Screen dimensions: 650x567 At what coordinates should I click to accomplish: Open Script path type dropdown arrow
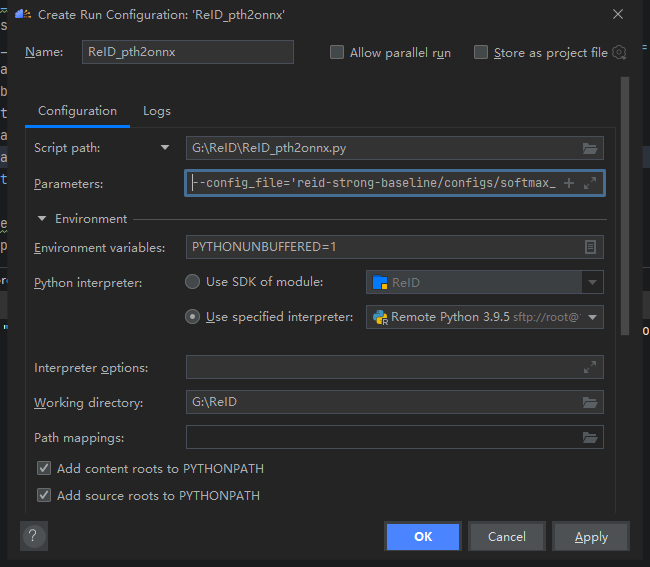point(165,148)
